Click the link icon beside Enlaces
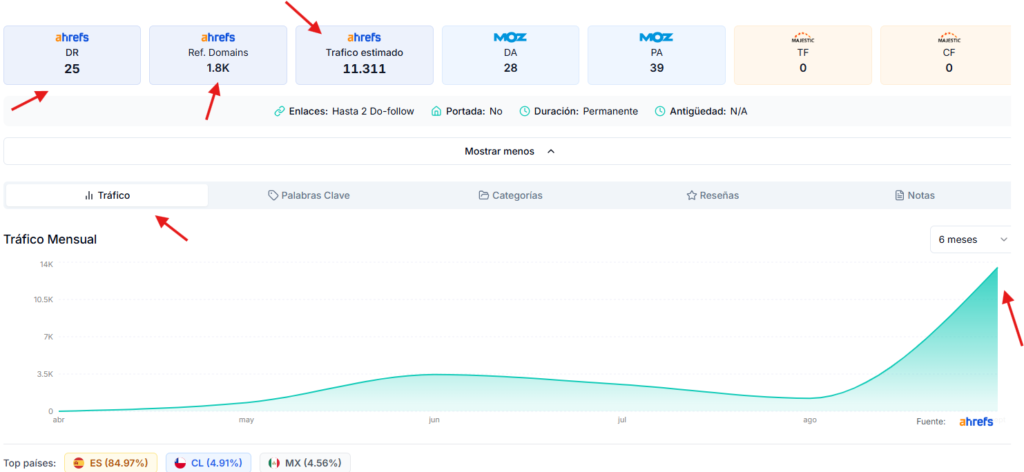Image resolution: width=1024 pixels, height=472 pixels. click(x=280, y=112)
